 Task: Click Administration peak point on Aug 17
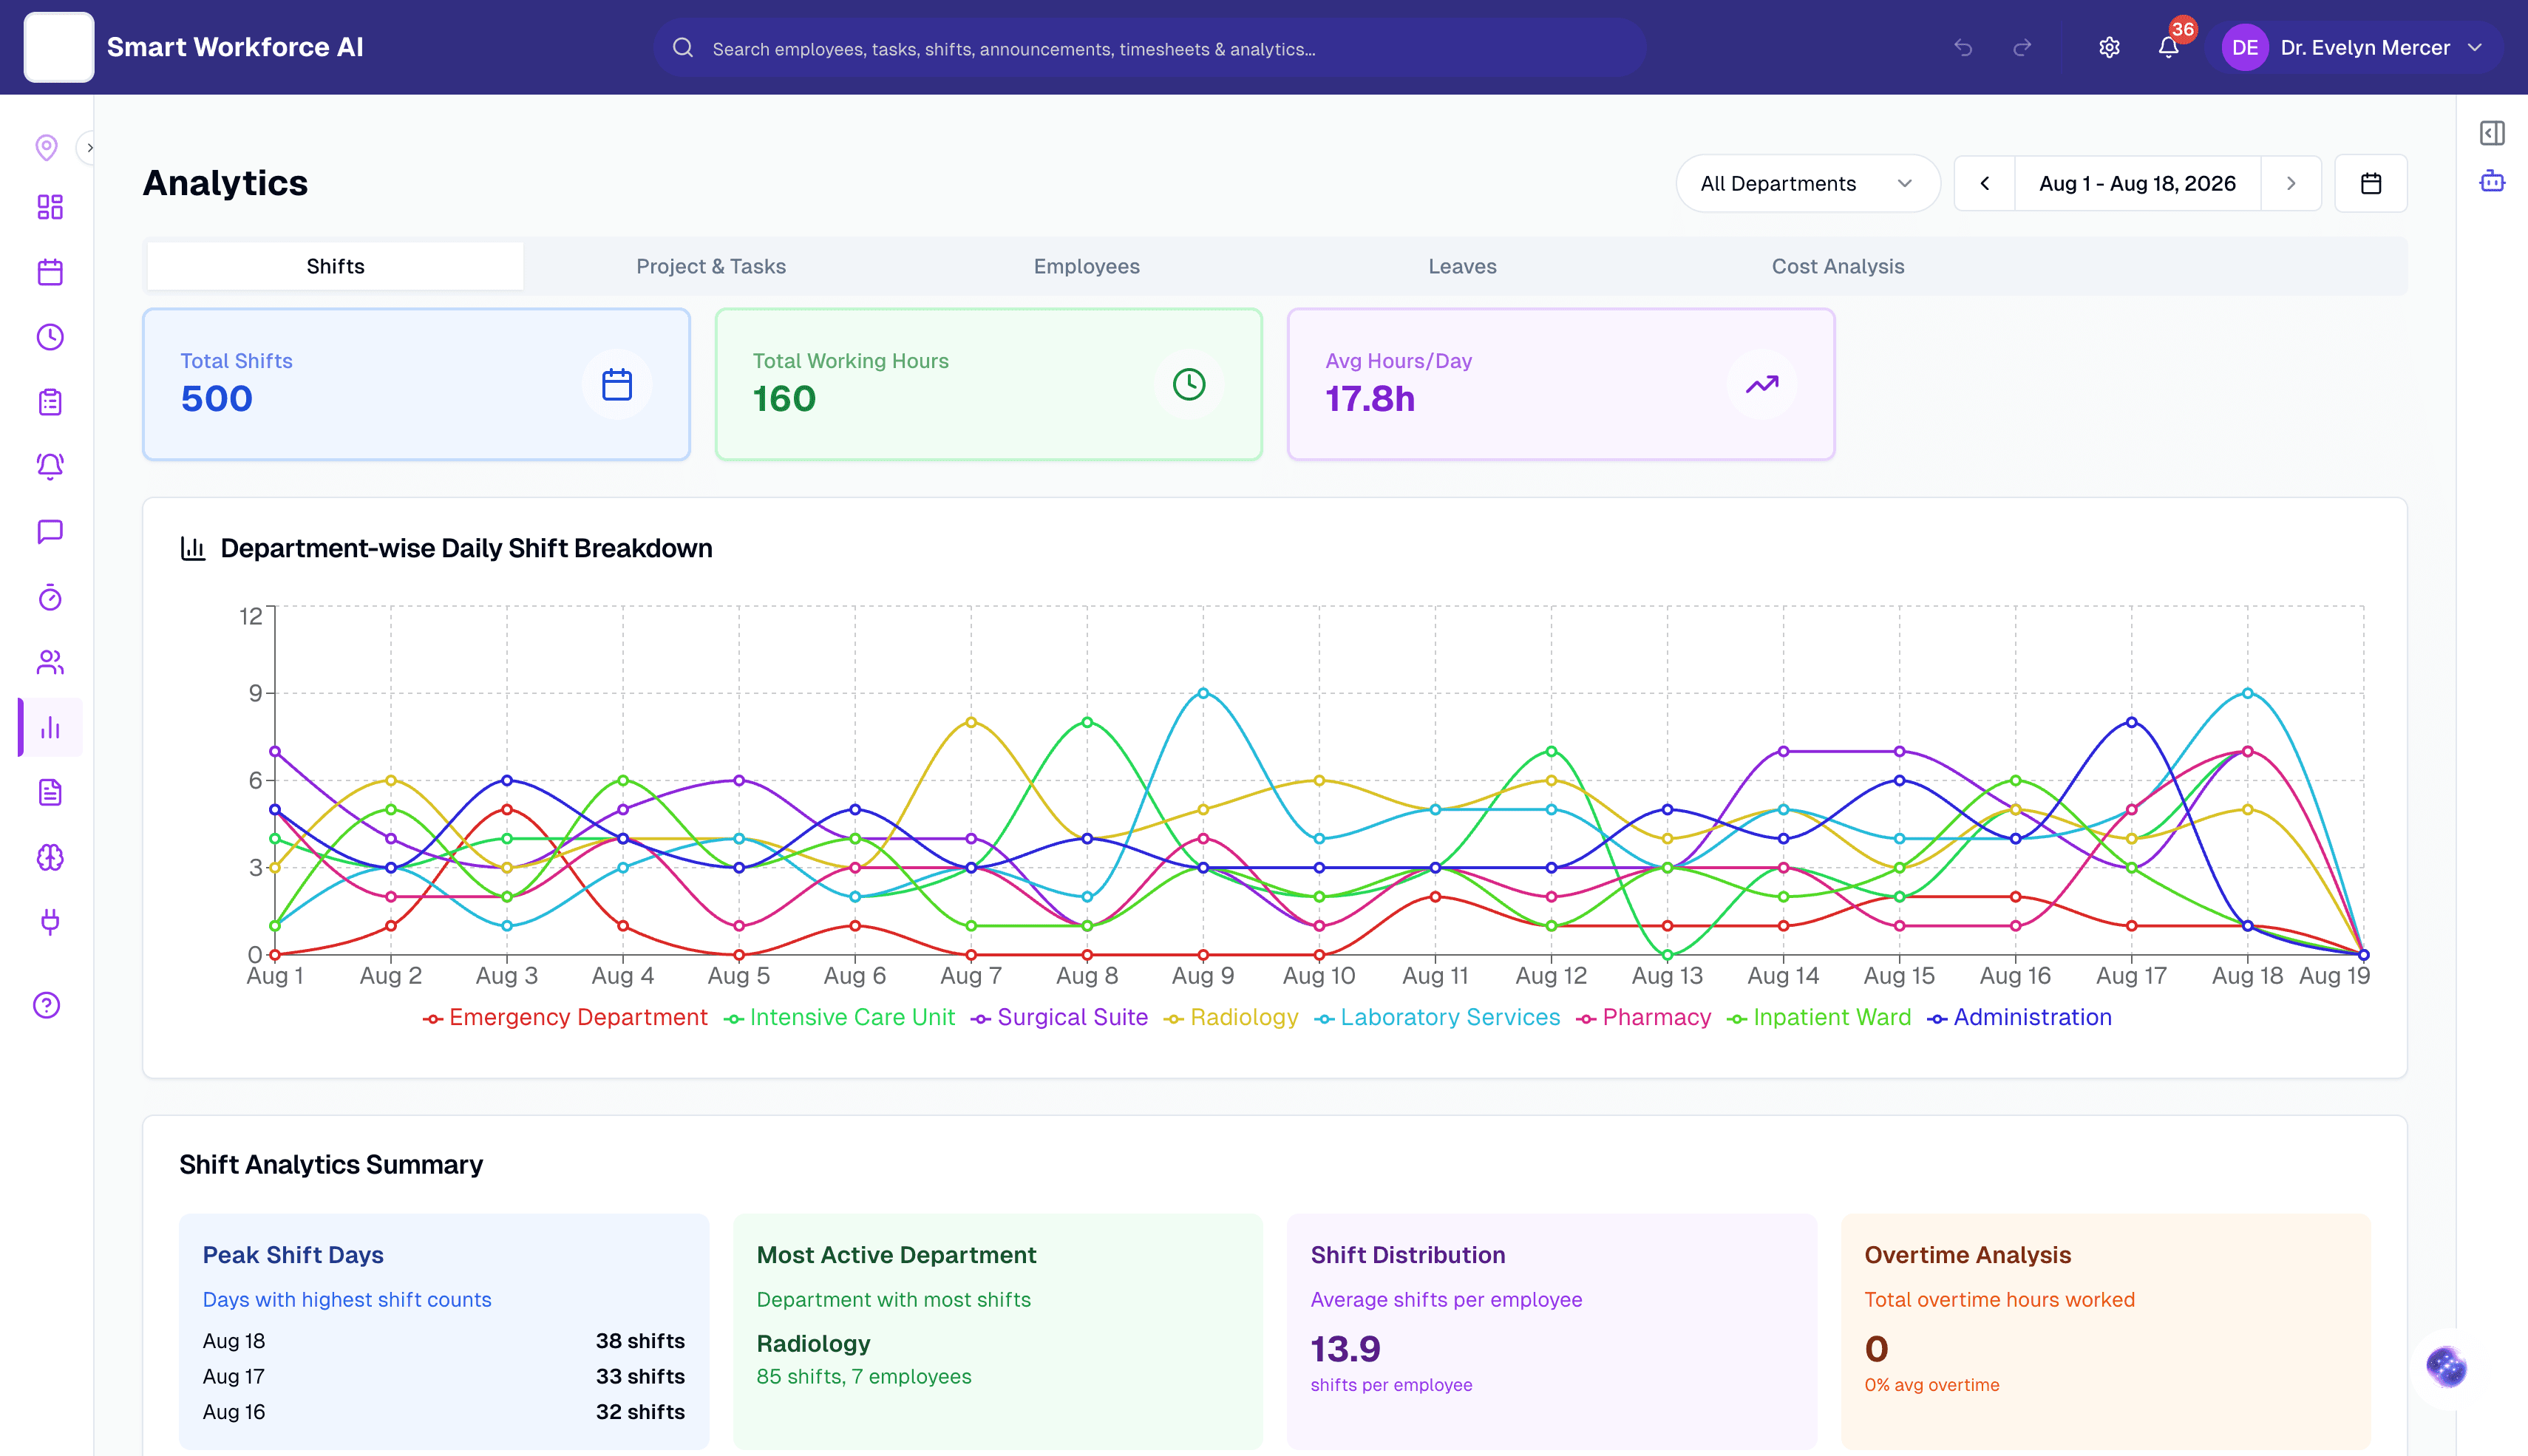point(2131,721)
